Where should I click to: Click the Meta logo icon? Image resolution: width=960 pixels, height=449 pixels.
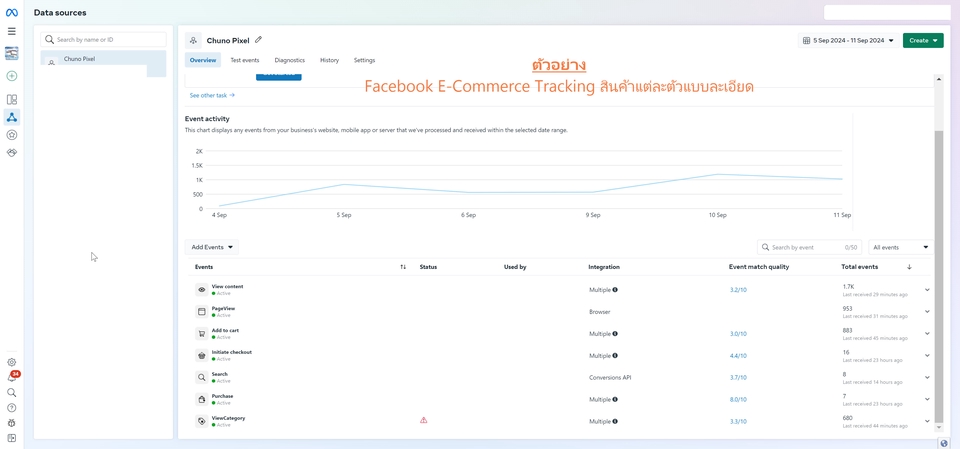12,13
